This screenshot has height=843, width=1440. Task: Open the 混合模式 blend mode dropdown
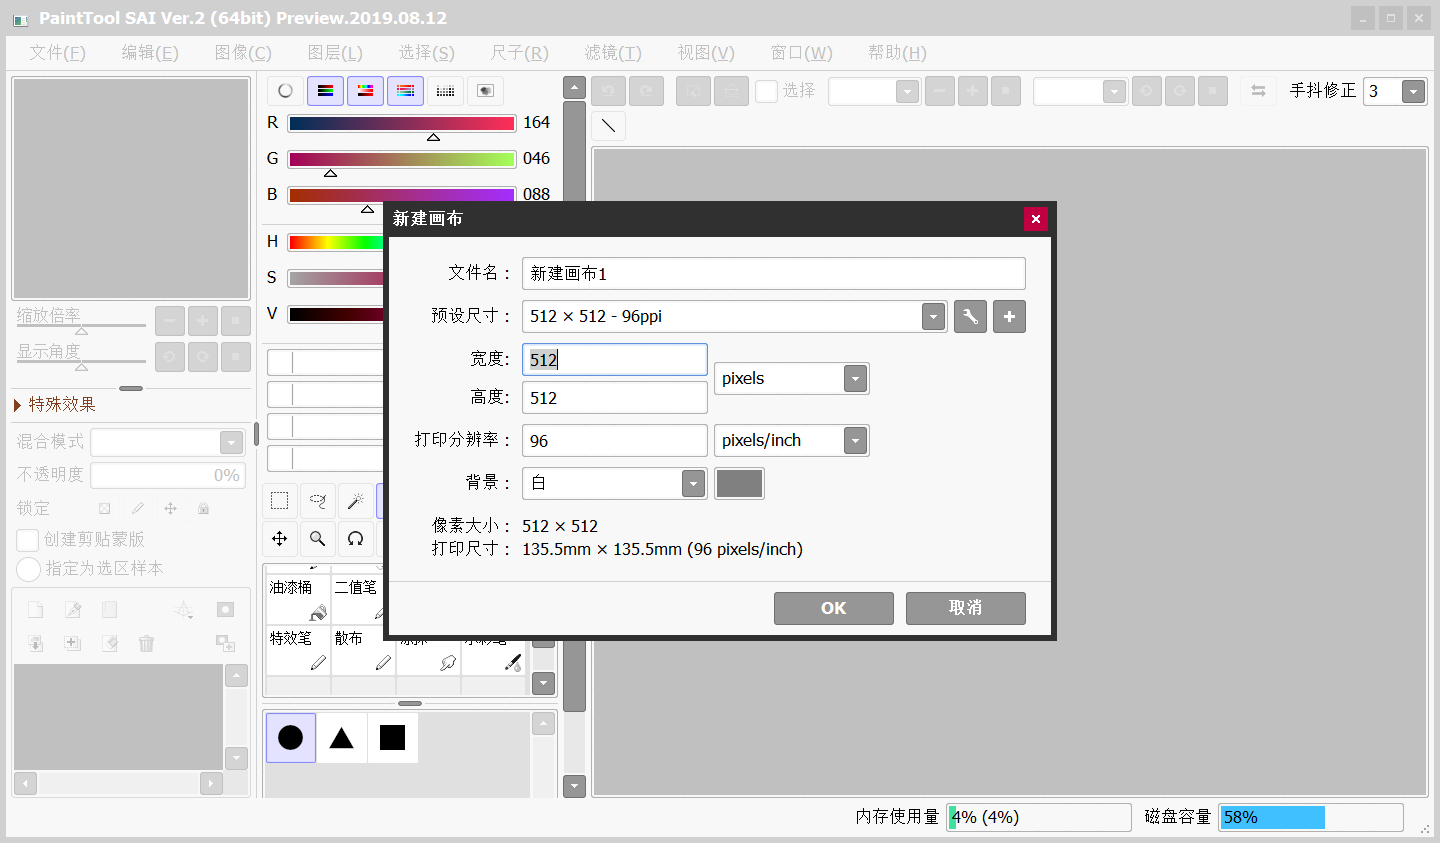tap(231, 442)
